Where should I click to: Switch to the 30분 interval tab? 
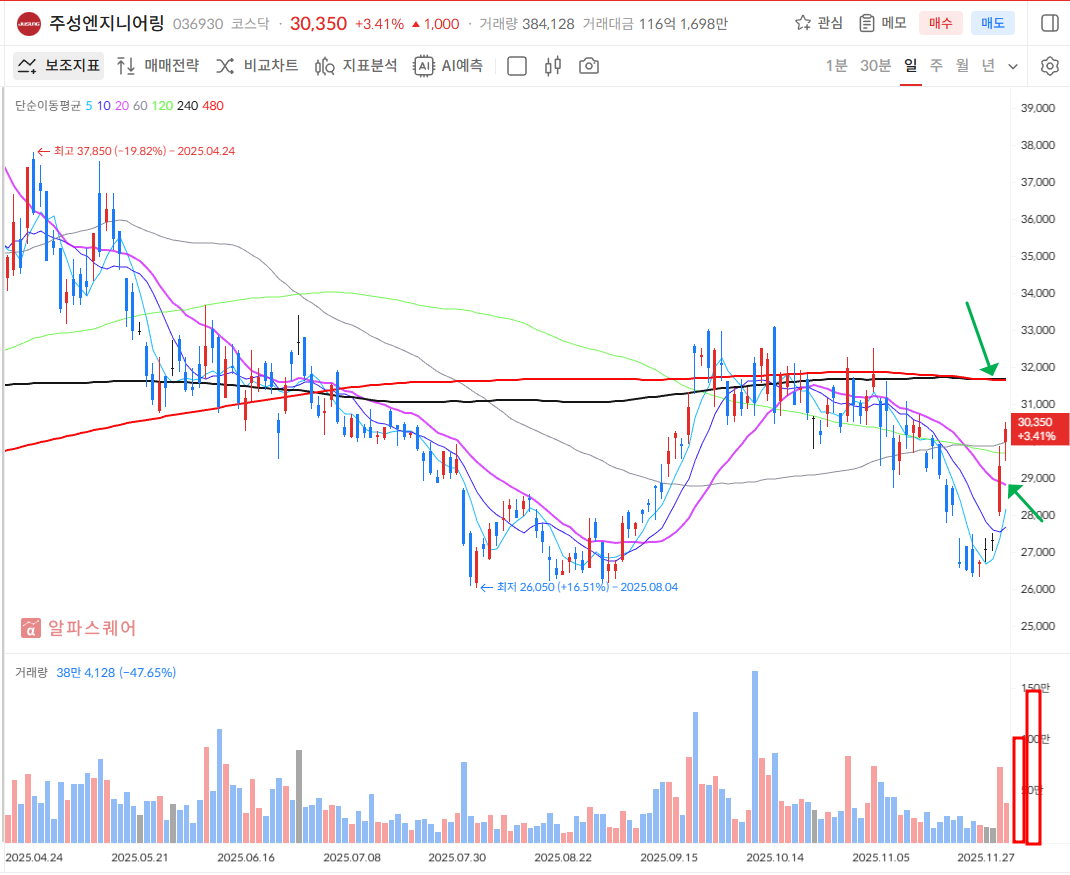pyautogui.click(x=875, y=66)
